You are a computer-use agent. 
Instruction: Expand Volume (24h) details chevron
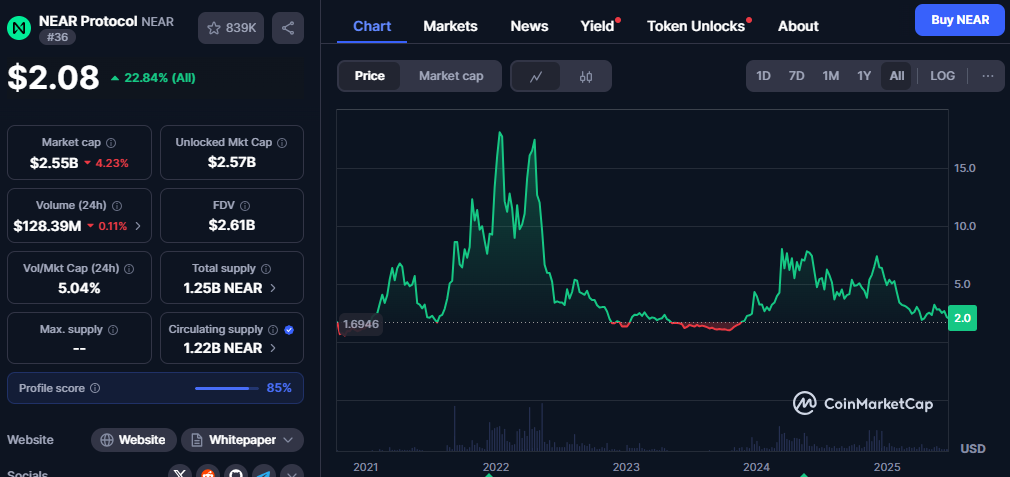coord(138,226)
